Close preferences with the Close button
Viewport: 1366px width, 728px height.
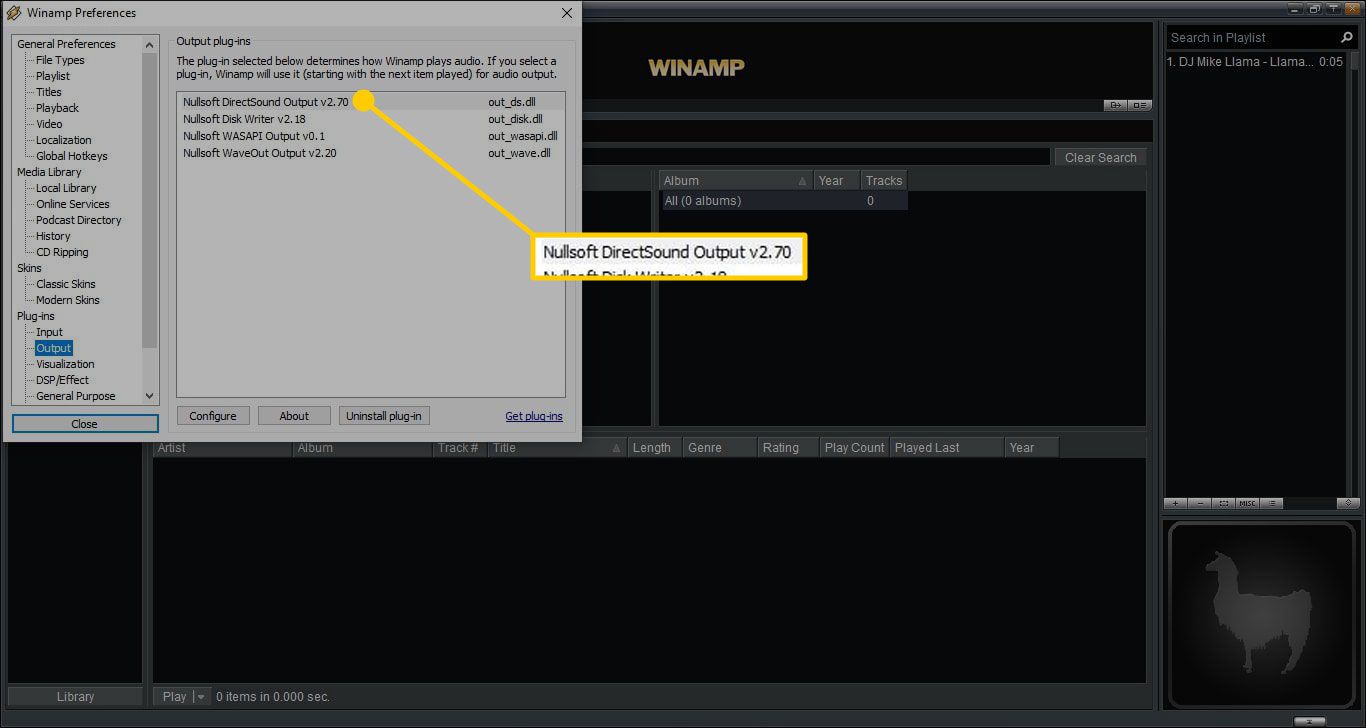pyautogui.click(x=85, y=424)
